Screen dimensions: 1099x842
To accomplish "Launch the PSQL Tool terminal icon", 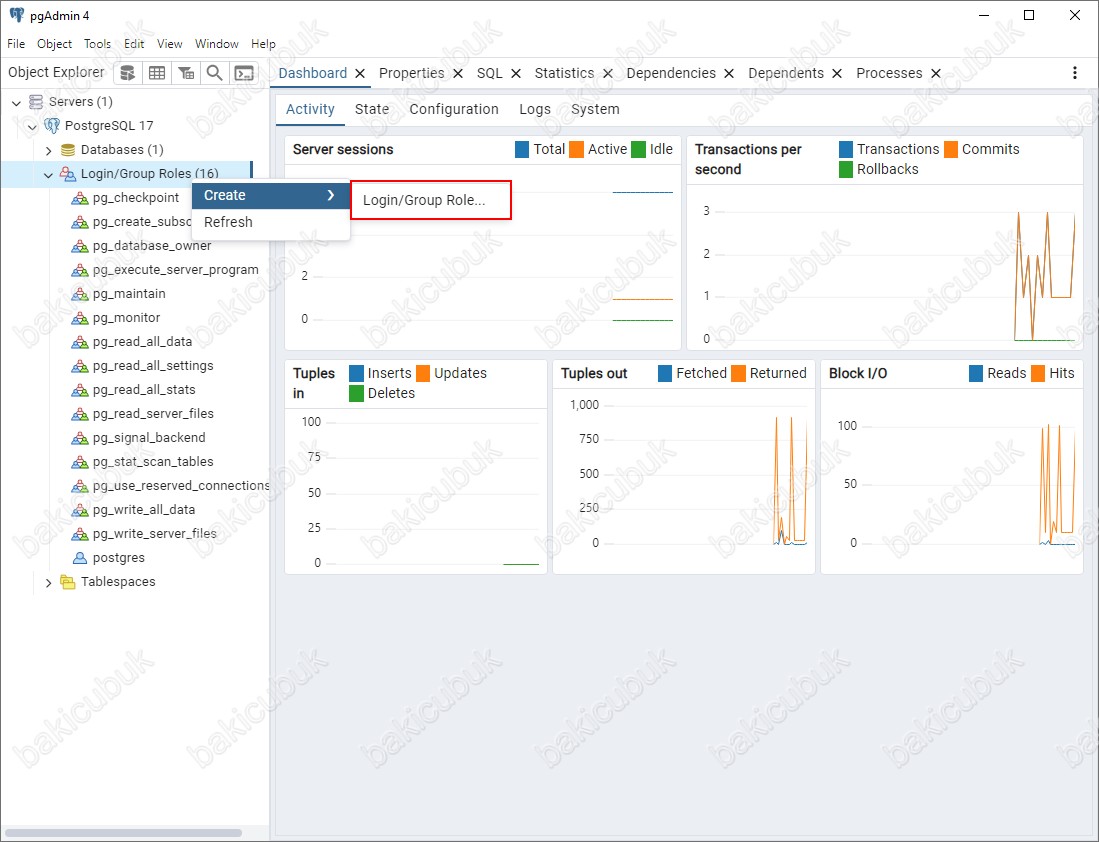I will [x=244, y=73].
